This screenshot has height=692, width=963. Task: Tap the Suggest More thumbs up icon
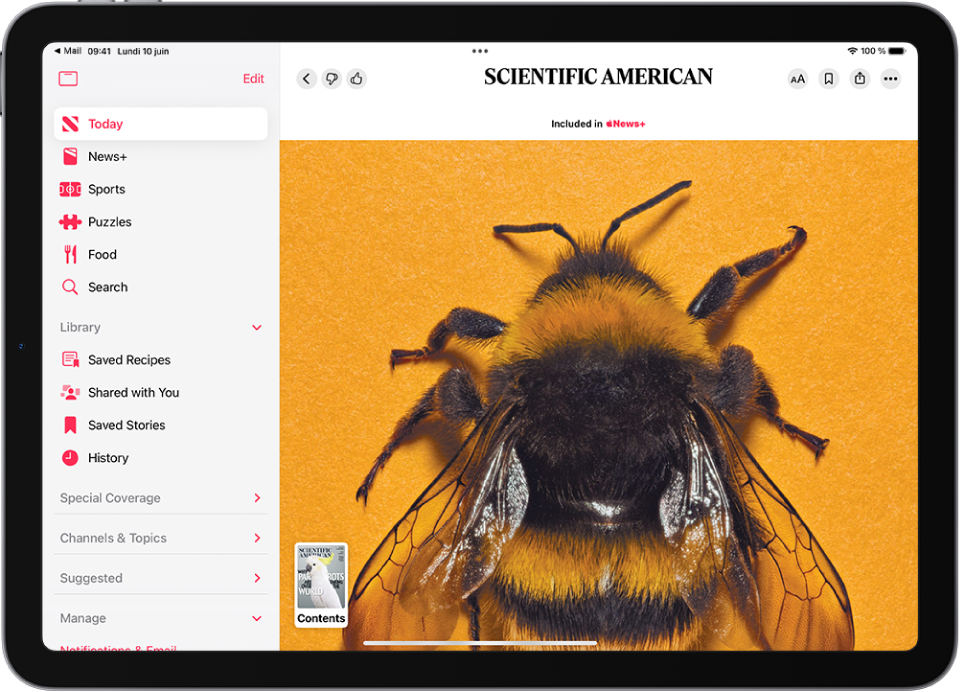tap(357, 78)
